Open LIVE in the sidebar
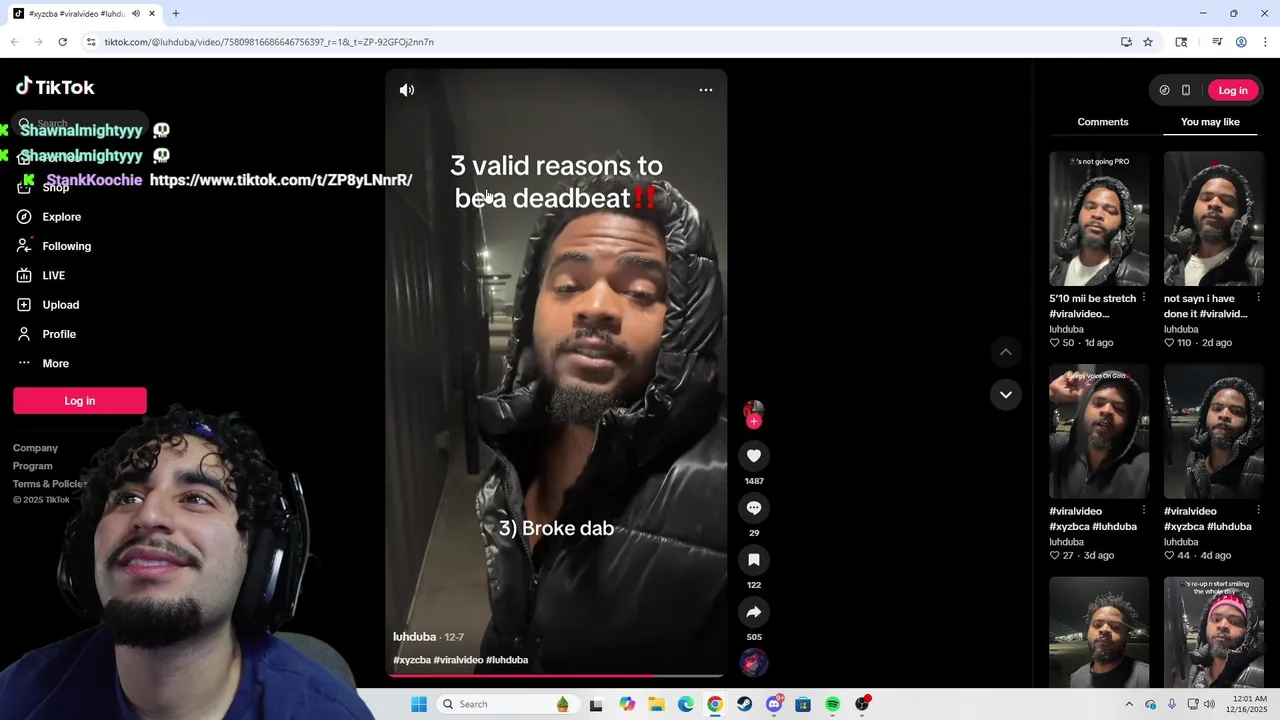This screenshot has width=1280, height=720. tap(53, 276)
